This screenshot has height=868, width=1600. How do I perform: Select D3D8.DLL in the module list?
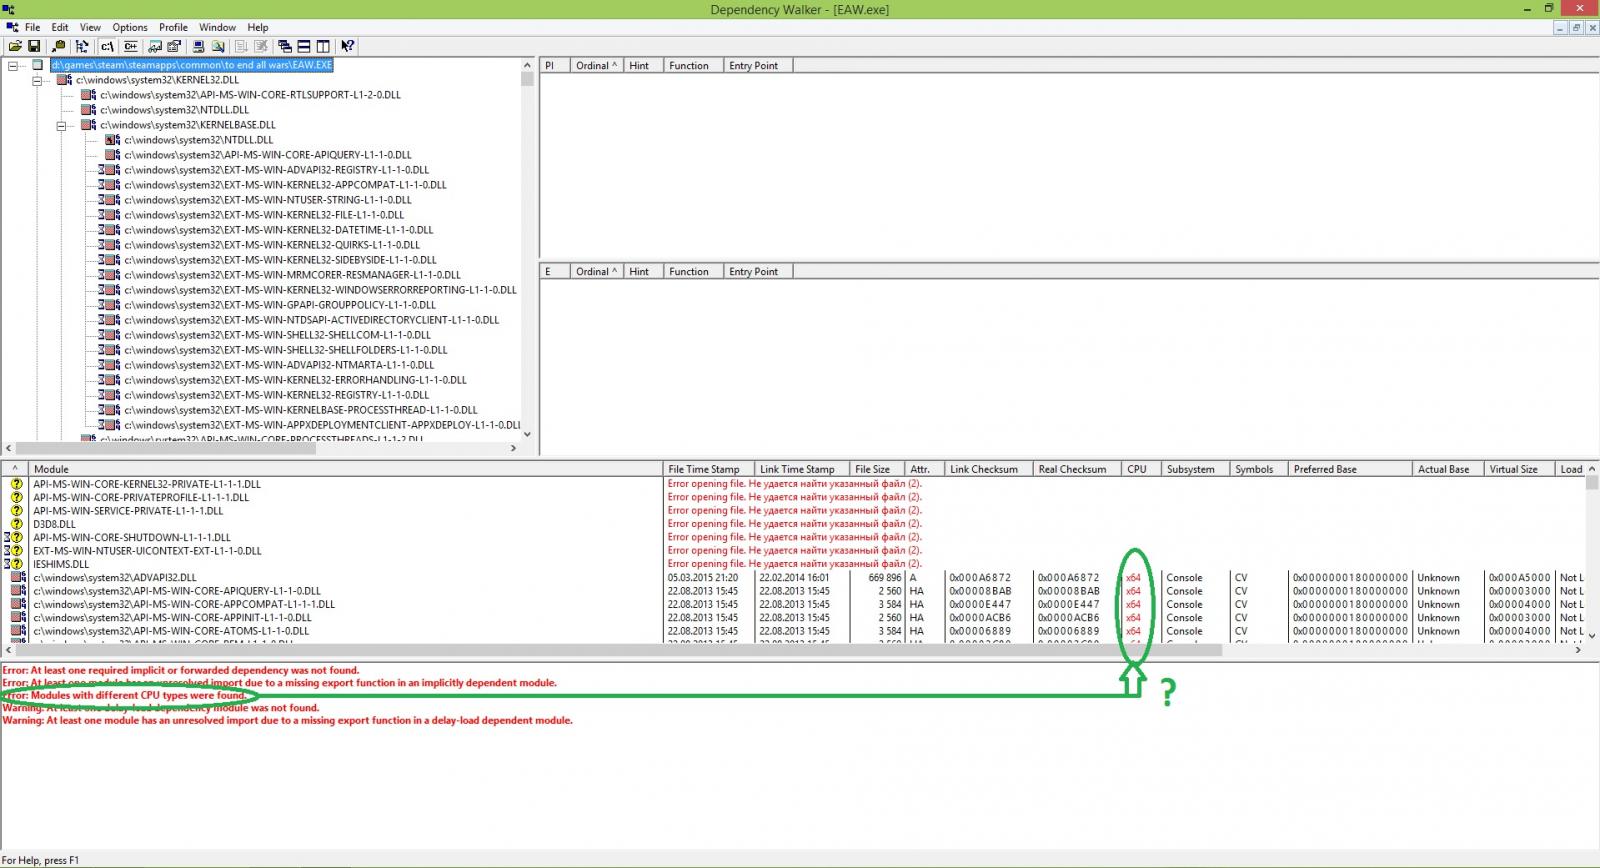coord(54,524)
